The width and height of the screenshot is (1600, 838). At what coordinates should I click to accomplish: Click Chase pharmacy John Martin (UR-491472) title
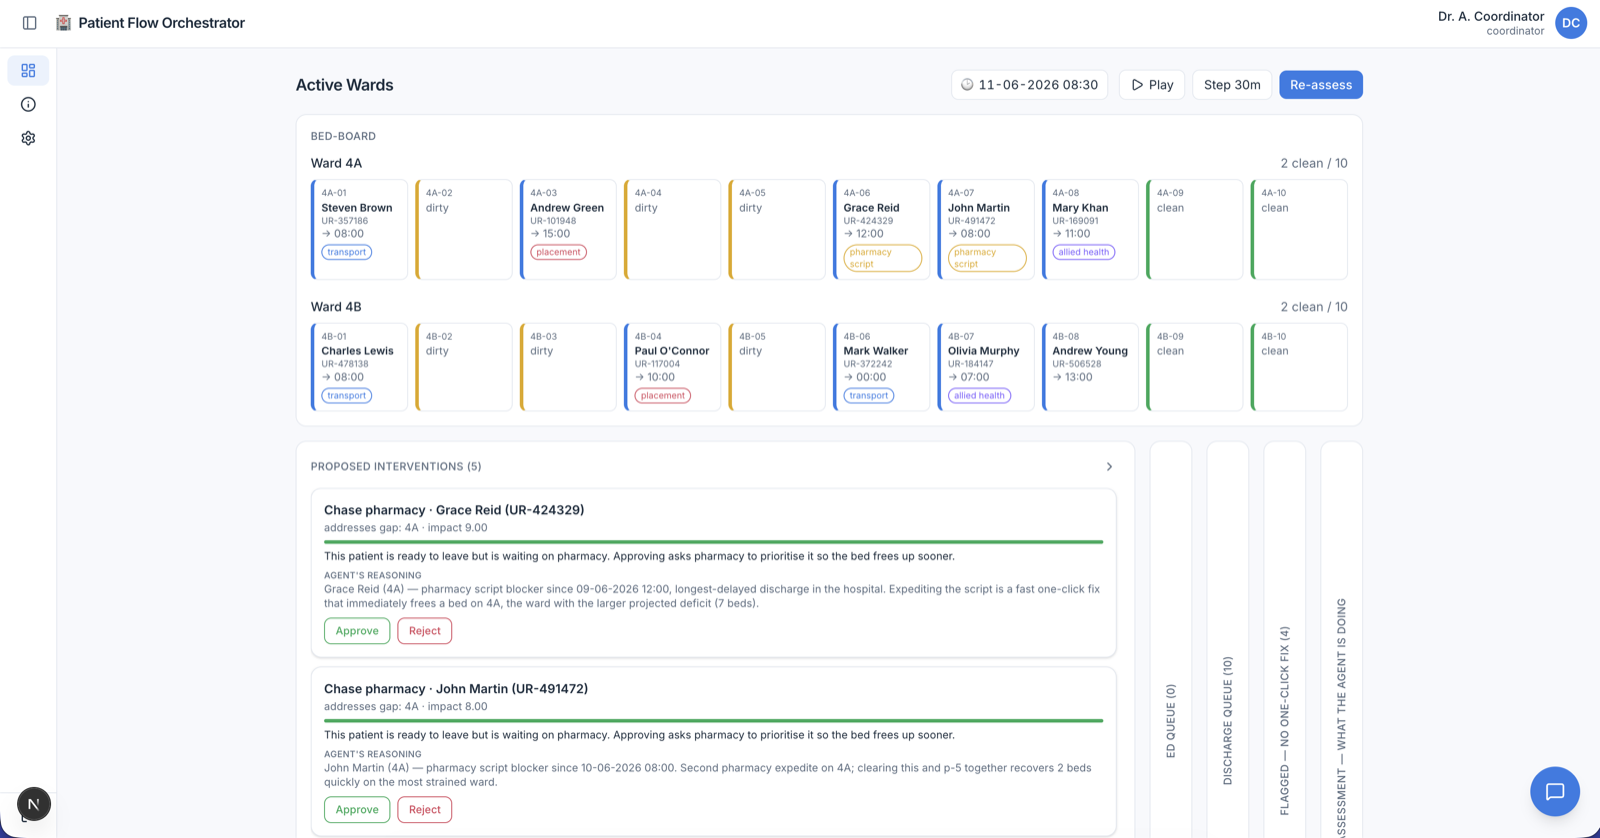[456, 689]
